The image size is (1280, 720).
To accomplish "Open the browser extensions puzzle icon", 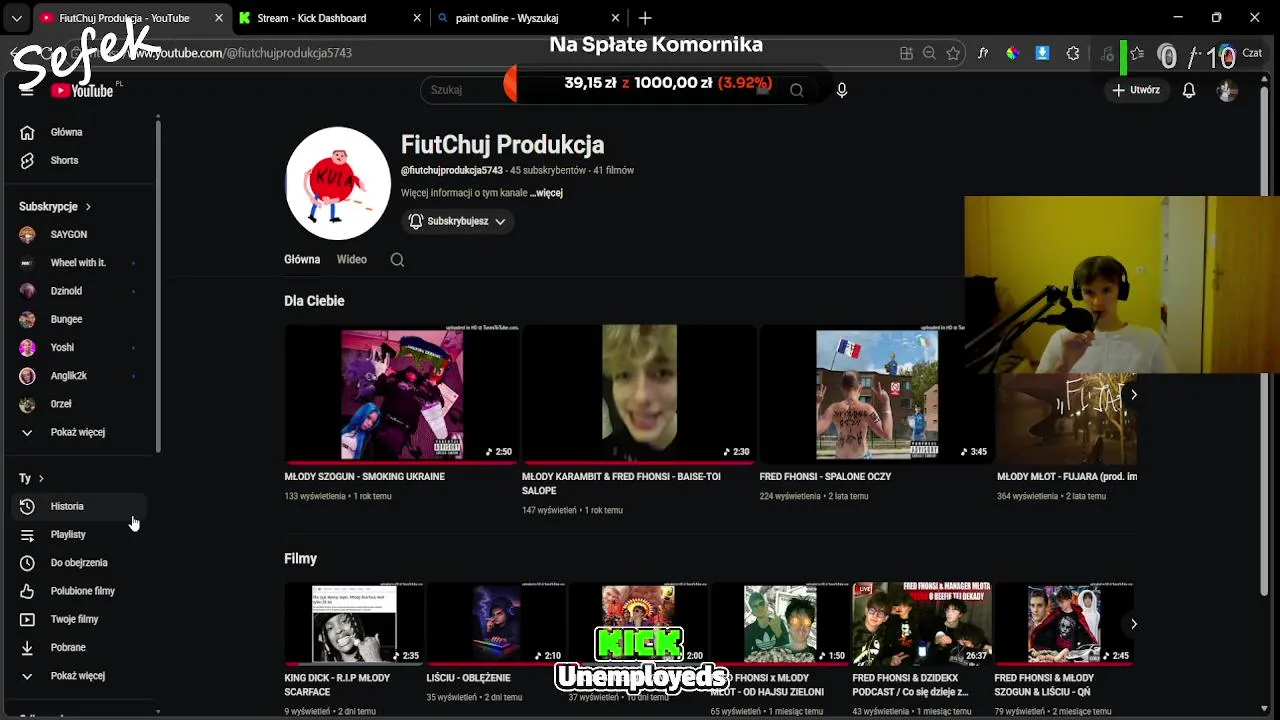I will click(x=1073, y=53).
